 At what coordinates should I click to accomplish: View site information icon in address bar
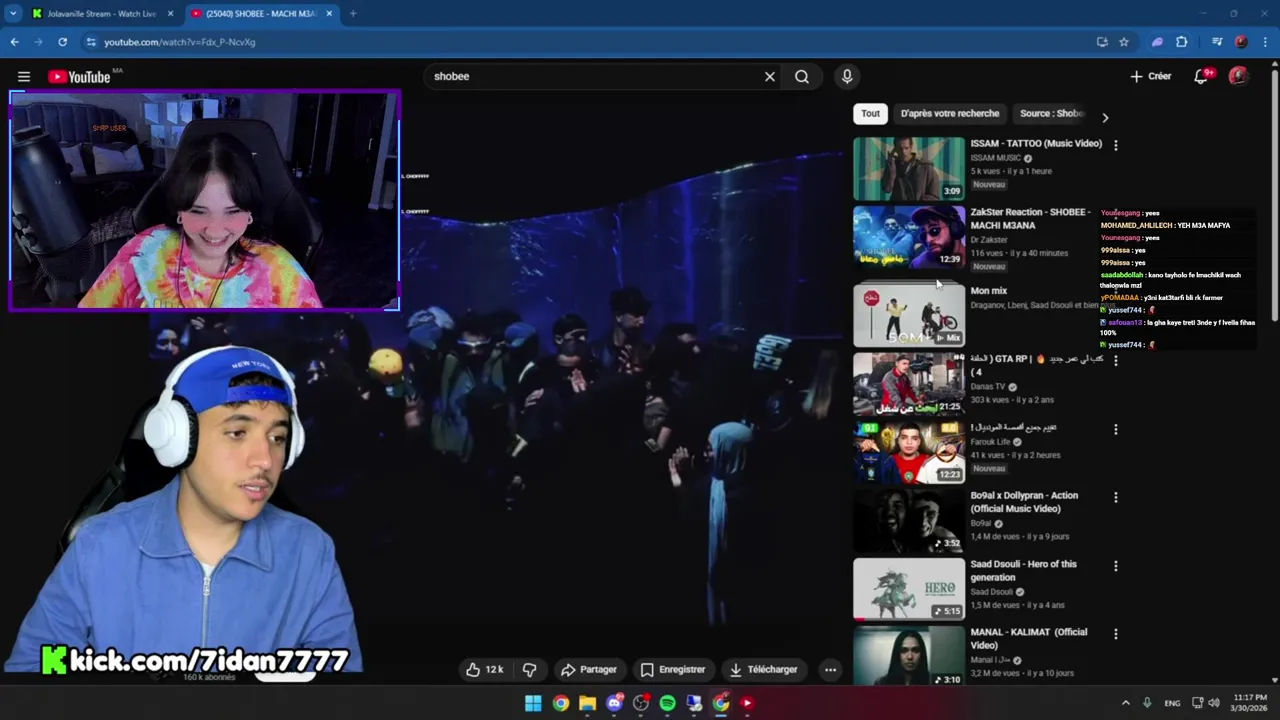91,42
